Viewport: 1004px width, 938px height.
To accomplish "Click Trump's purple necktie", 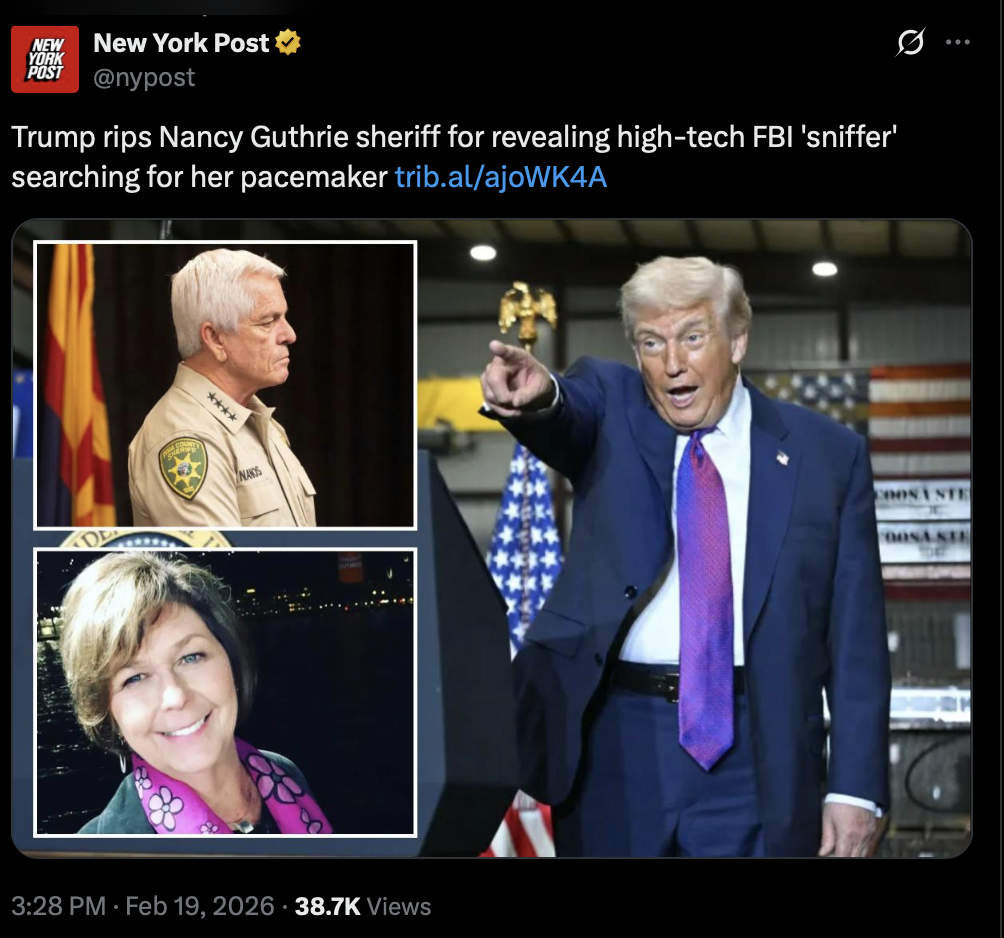I will coord(705,595).
